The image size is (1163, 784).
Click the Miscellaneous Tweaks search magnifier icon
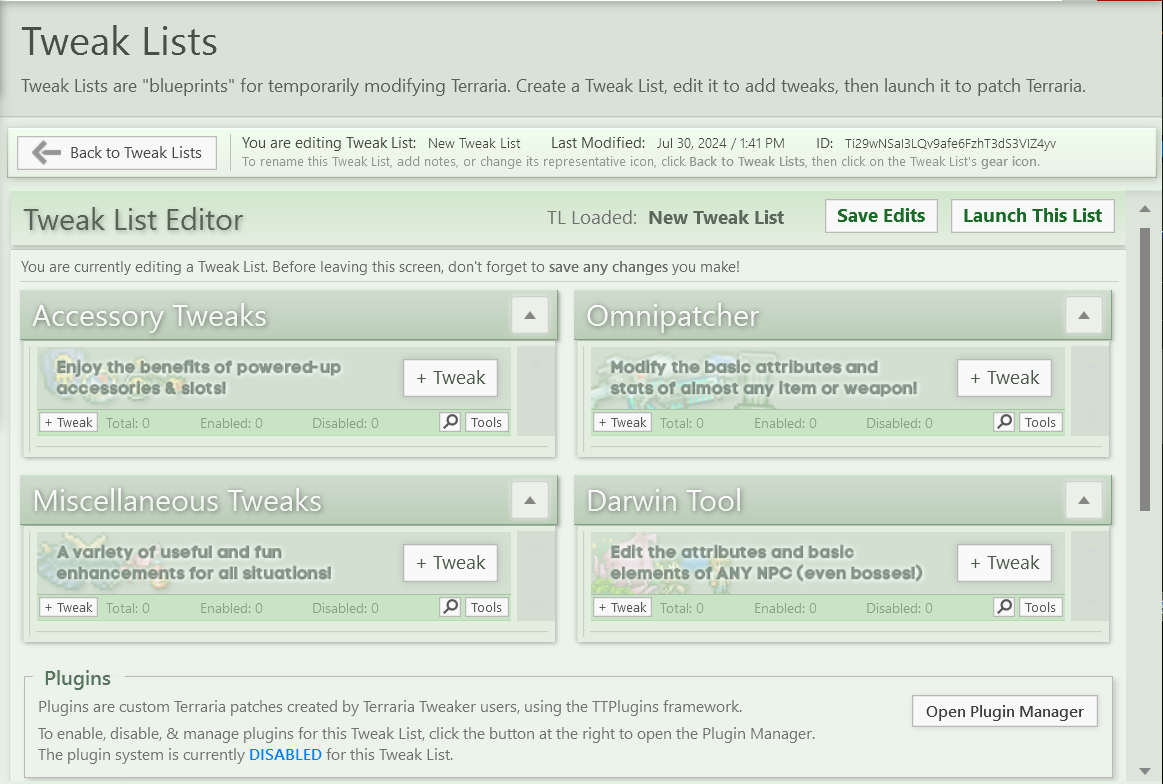[450, 607]
